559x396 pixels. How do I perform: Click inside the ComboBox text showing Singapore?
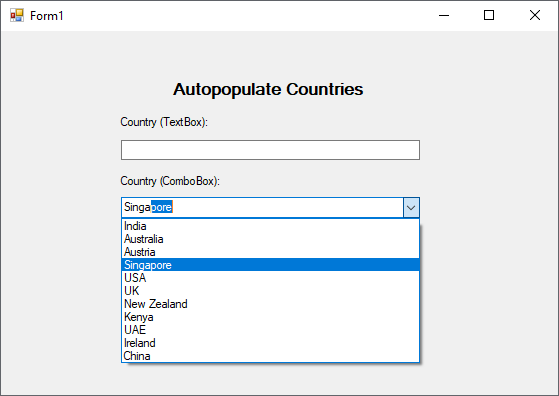[x=262, y=207]
